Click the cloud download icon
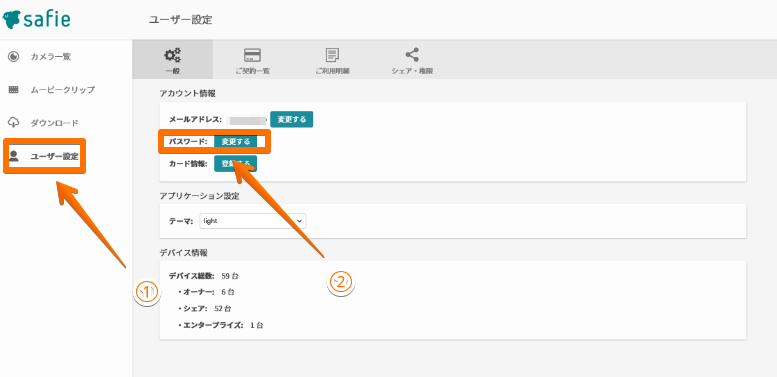The height and width of the screenshot is (377, 777). [14, 123]
